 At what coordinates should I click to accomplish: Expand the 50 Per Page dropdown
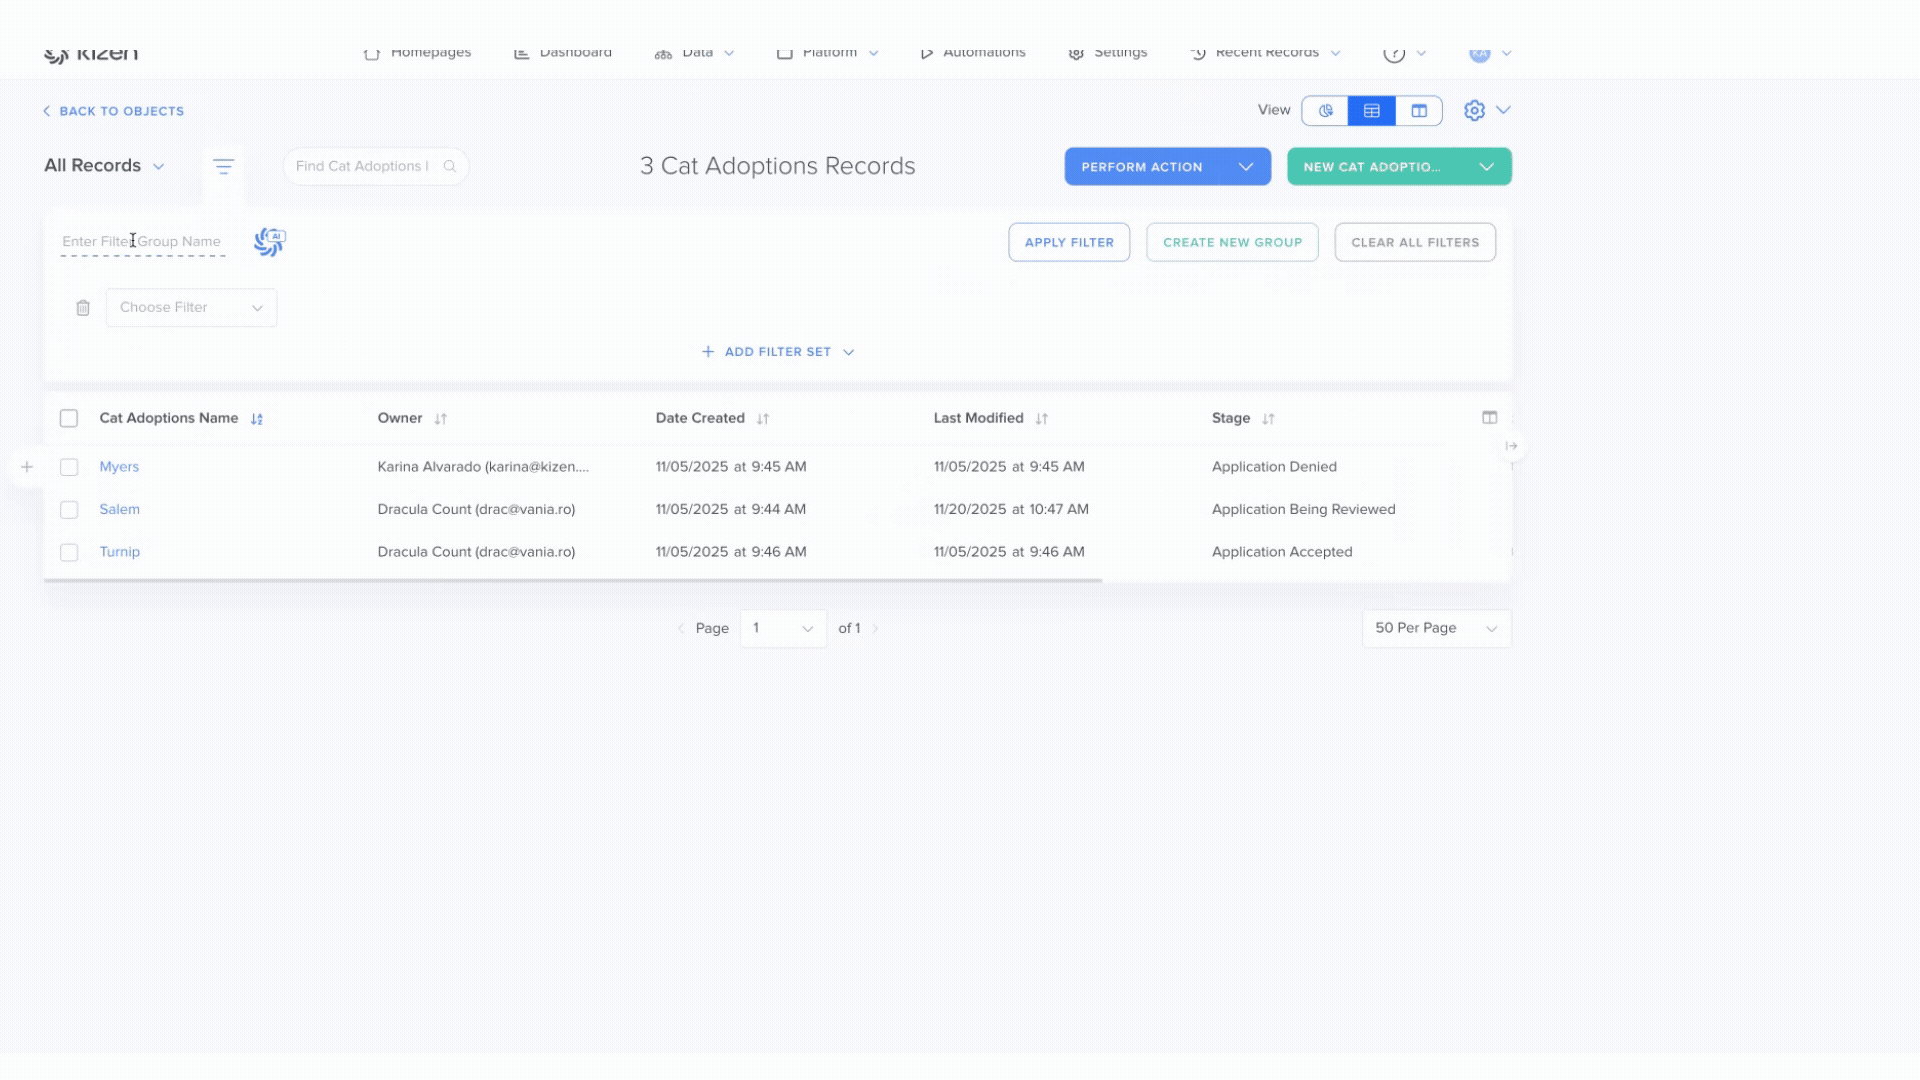[1436, 628]
